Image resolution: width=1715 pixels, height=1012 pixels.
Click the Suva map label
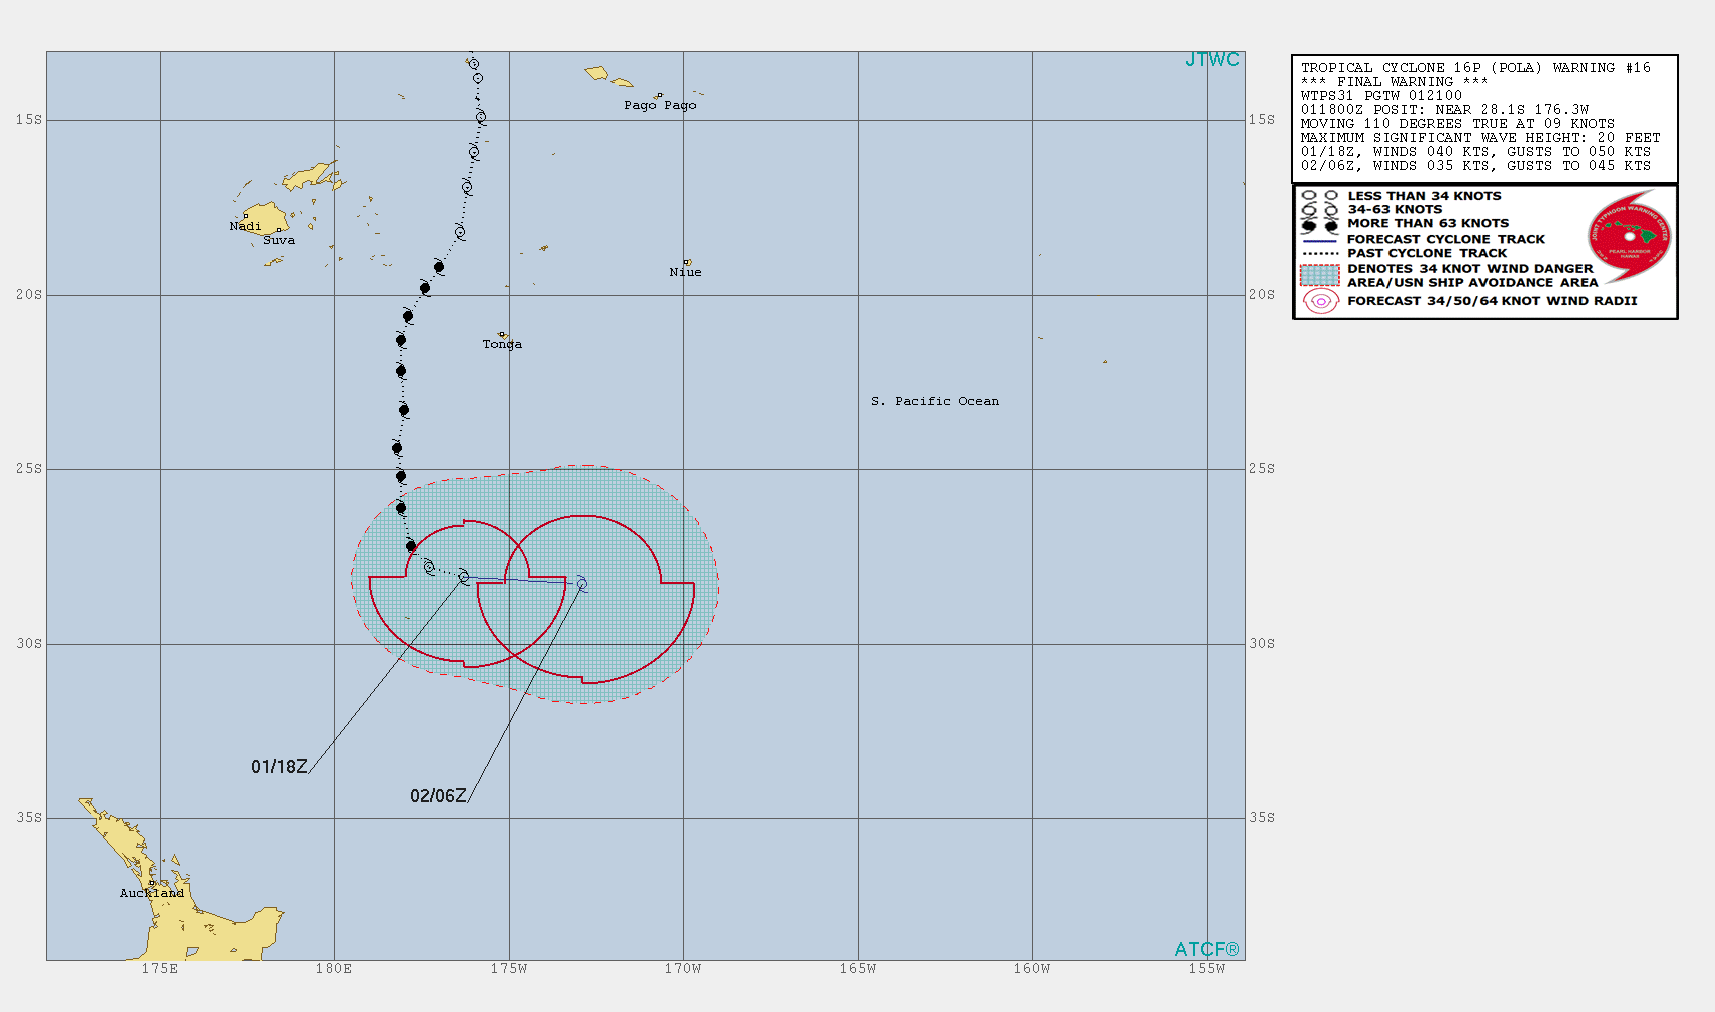279,240
